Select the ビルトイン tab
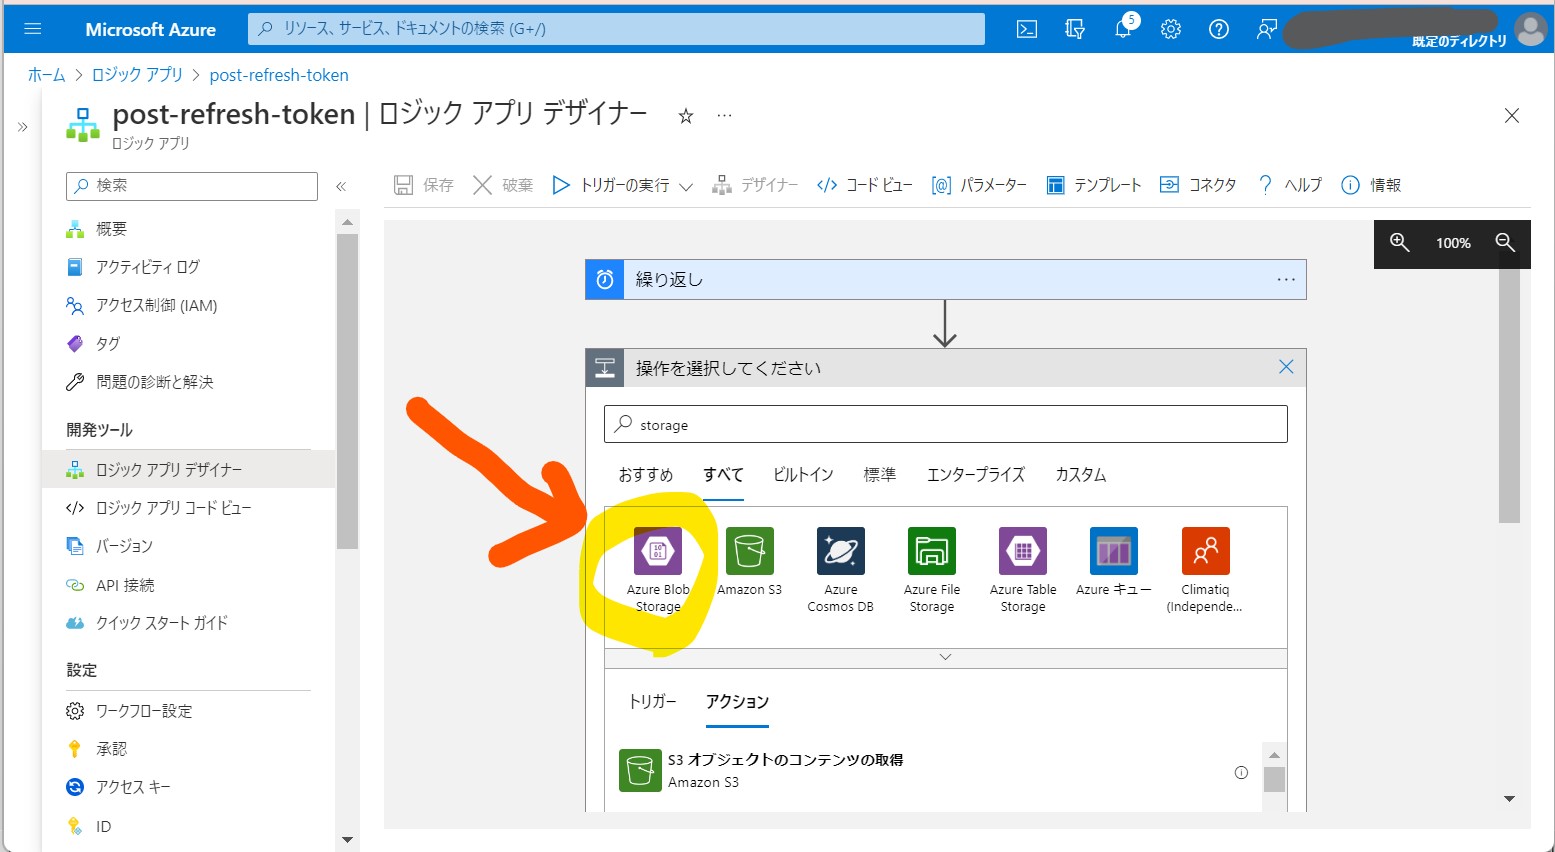Viewport: 1555px width, 852px height. point(803,475)
